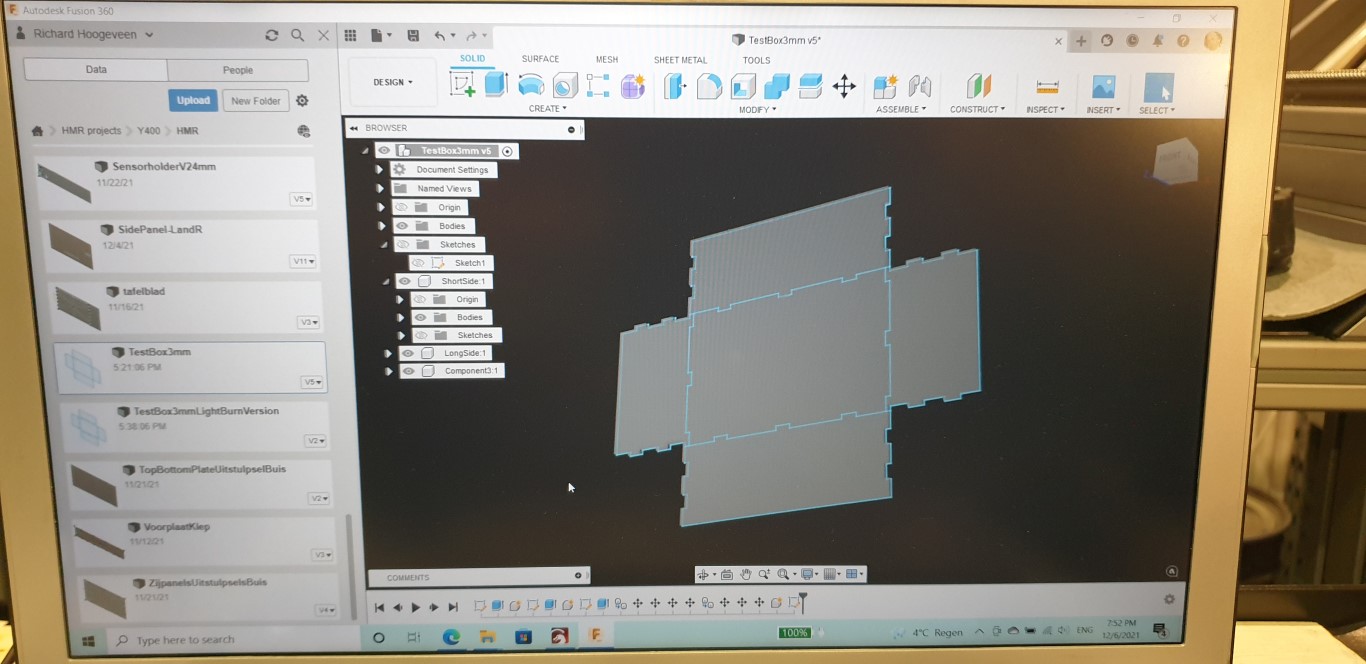Viewport: 1366px width, 664px height.
Task: Expand Named Views node
Action: tap(380, 188)
